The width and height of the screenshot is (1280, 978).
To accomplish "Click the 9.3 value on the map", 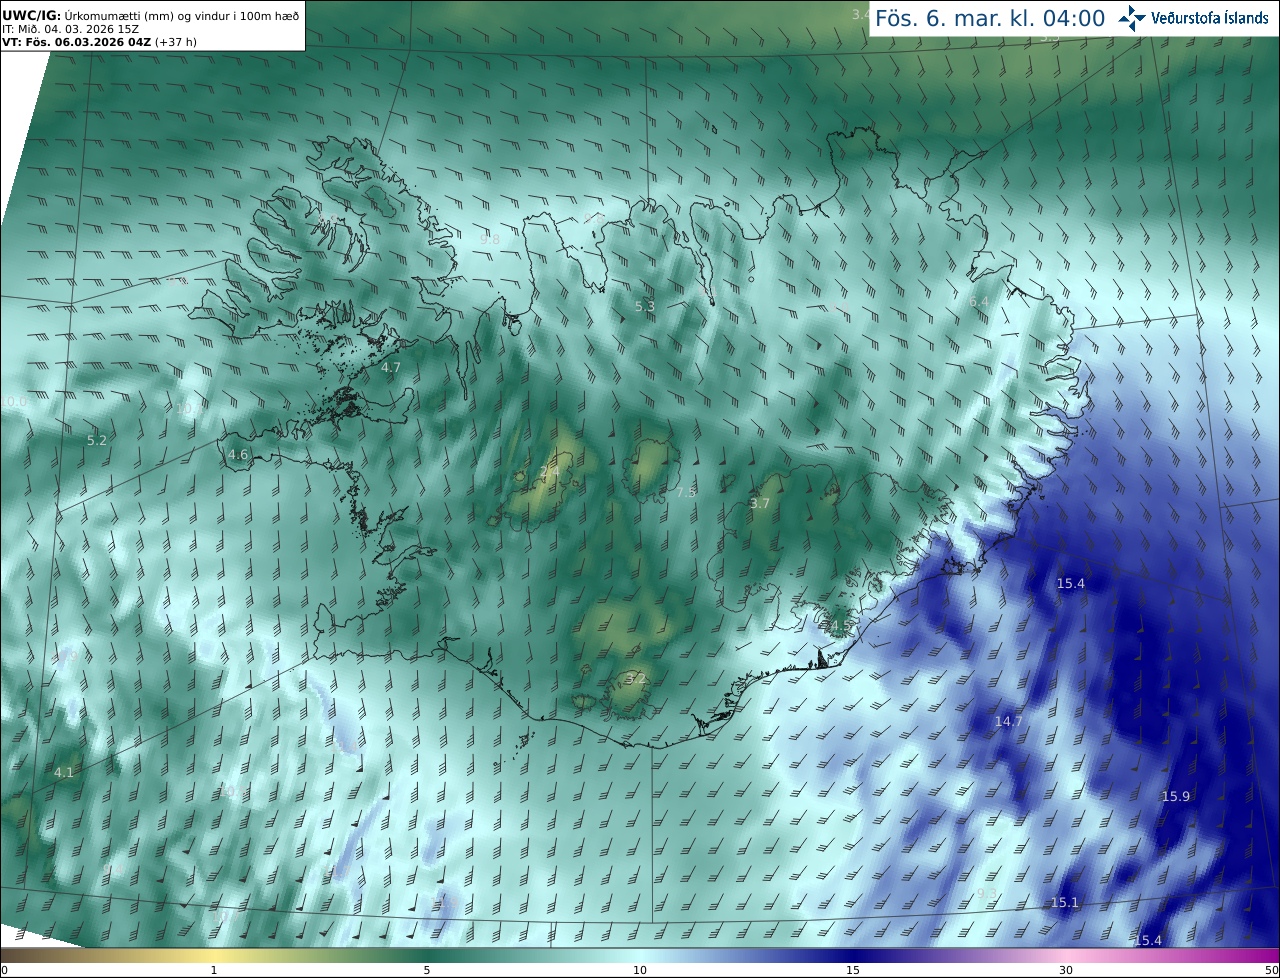I will (x=987, y=893).
